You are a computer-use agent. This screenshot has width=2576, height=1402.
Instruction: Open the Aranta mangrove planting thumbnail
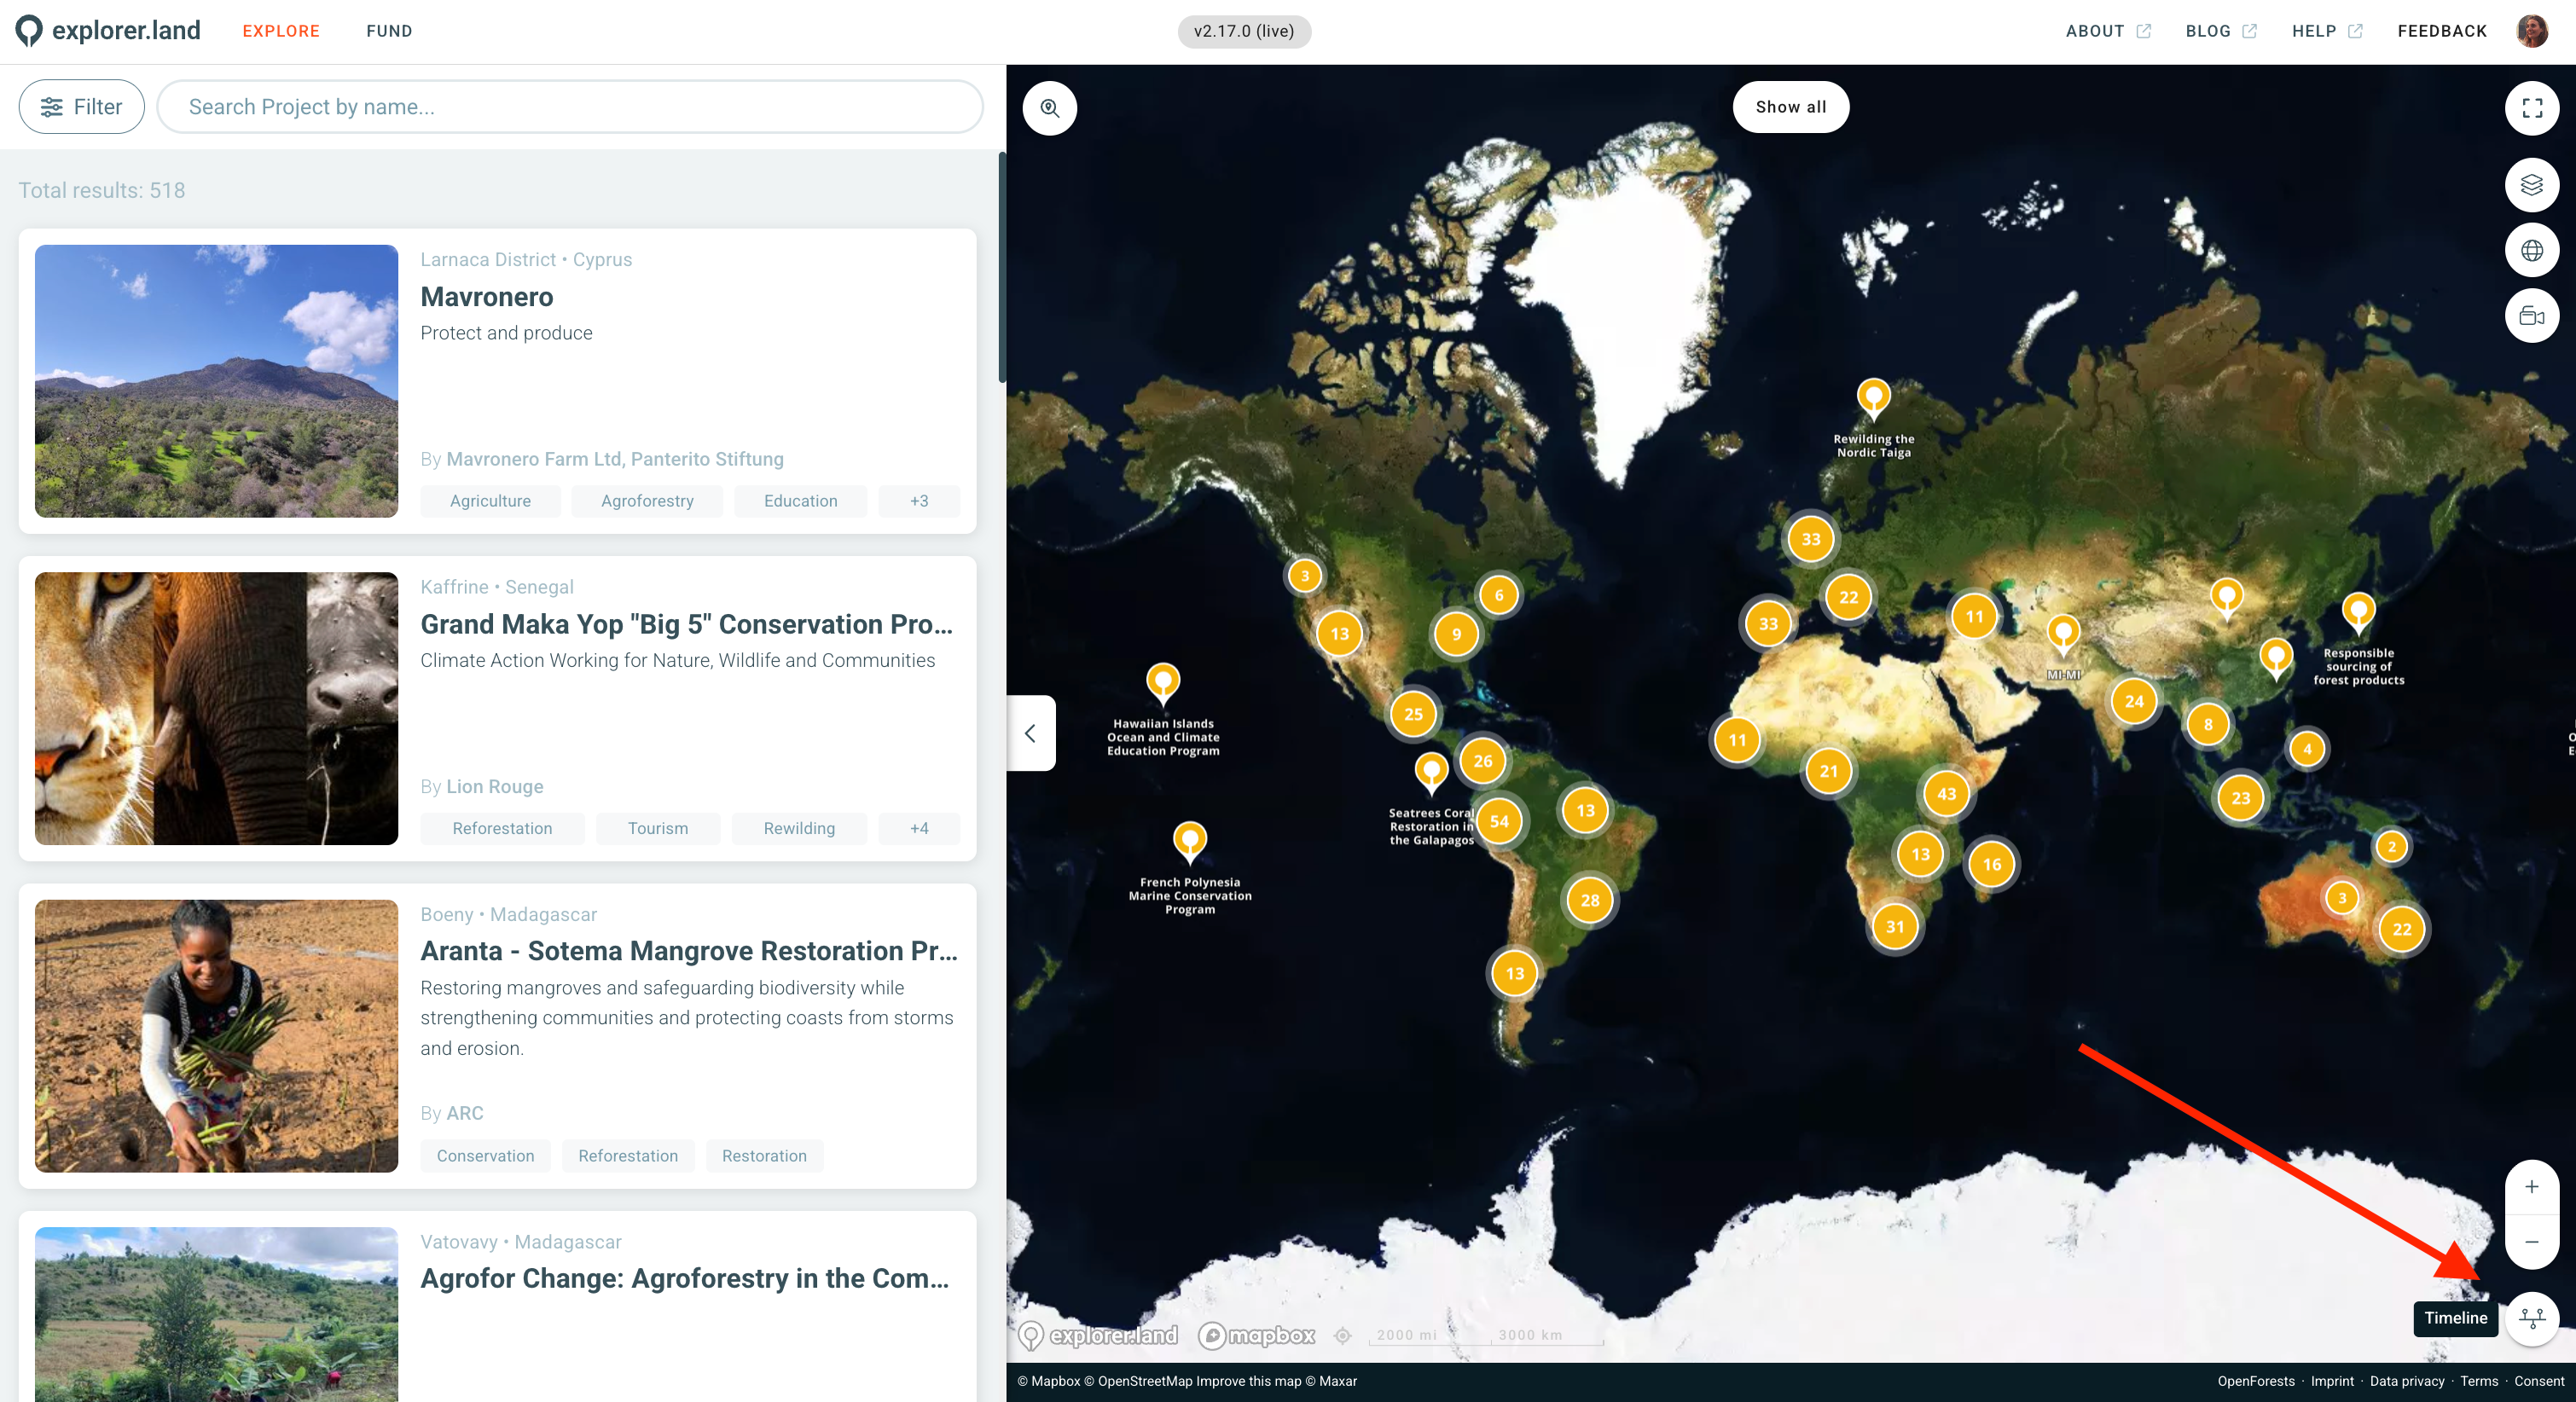[216, 1036]
